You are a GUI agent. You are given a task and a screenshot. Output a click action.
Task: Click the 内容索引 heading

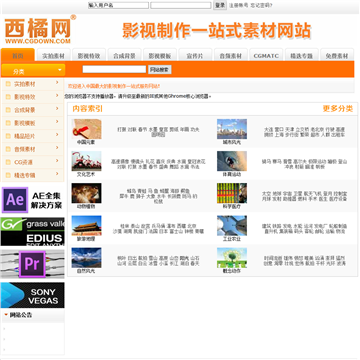[x=88, y=109]
